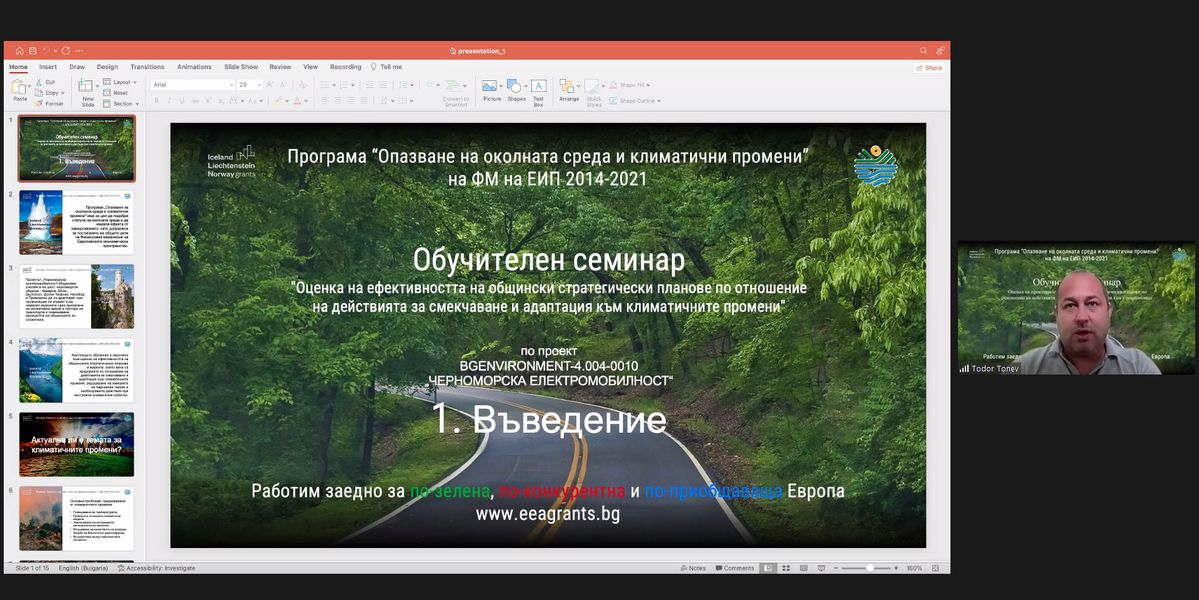Click the collaboration people icon in title bar
Viewport: 1199px width, 600px height.
(x=941, y=50)
